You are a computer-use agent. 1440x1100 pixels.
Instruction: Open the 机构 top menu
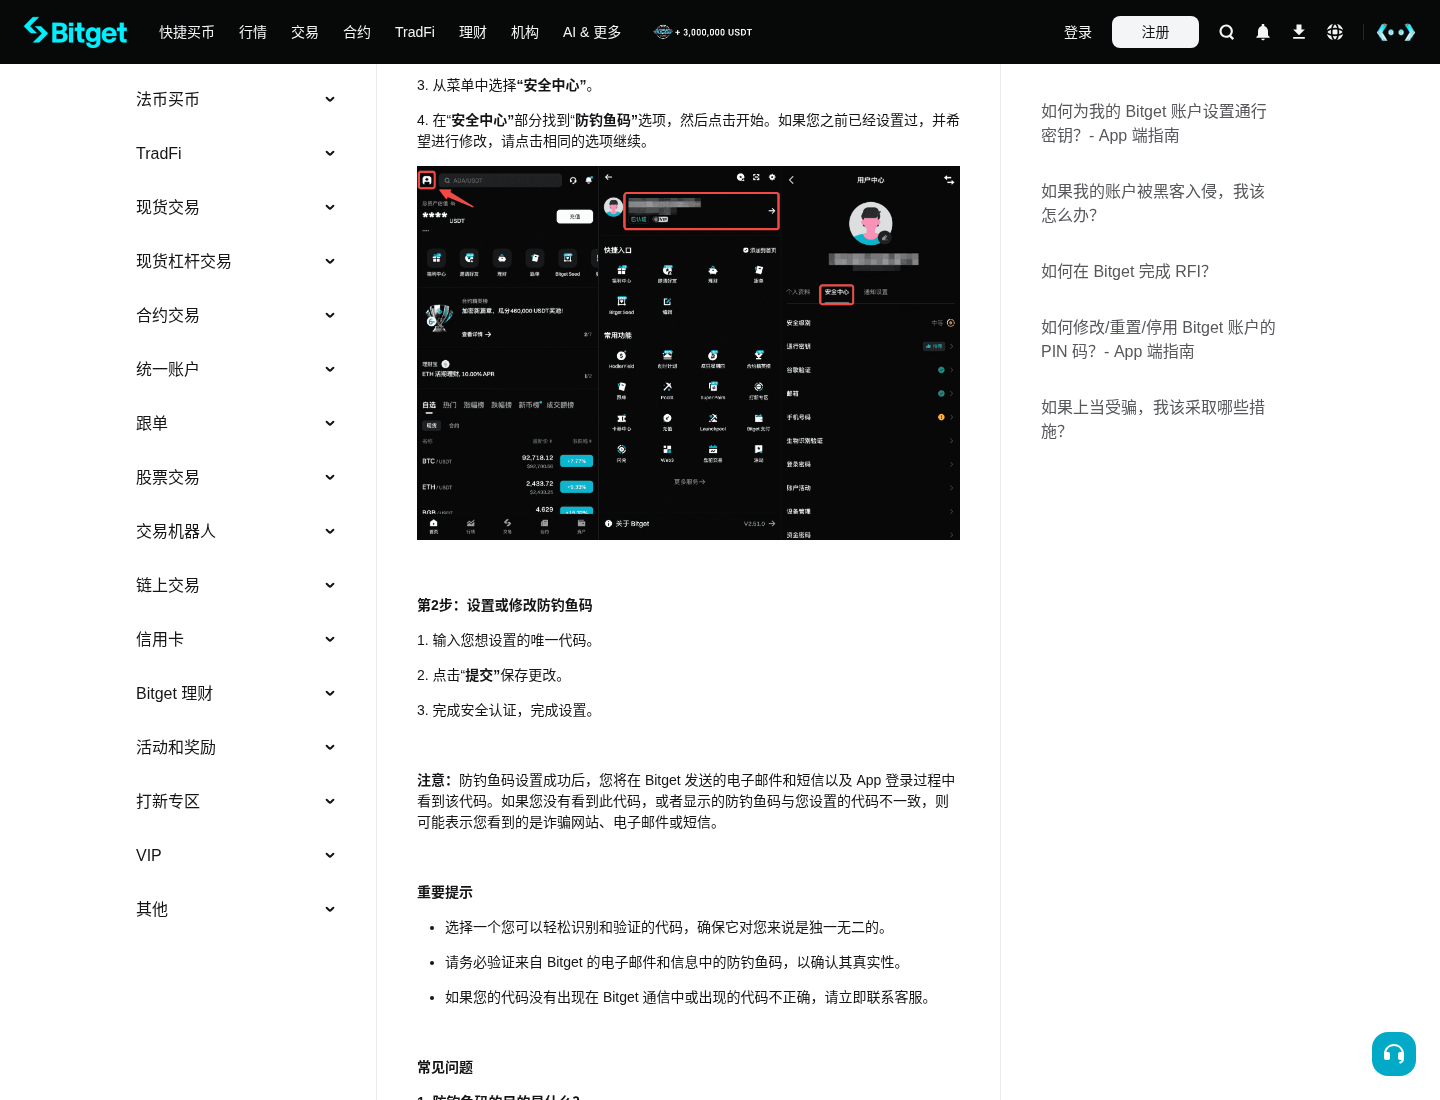click(x=525, y=32)
